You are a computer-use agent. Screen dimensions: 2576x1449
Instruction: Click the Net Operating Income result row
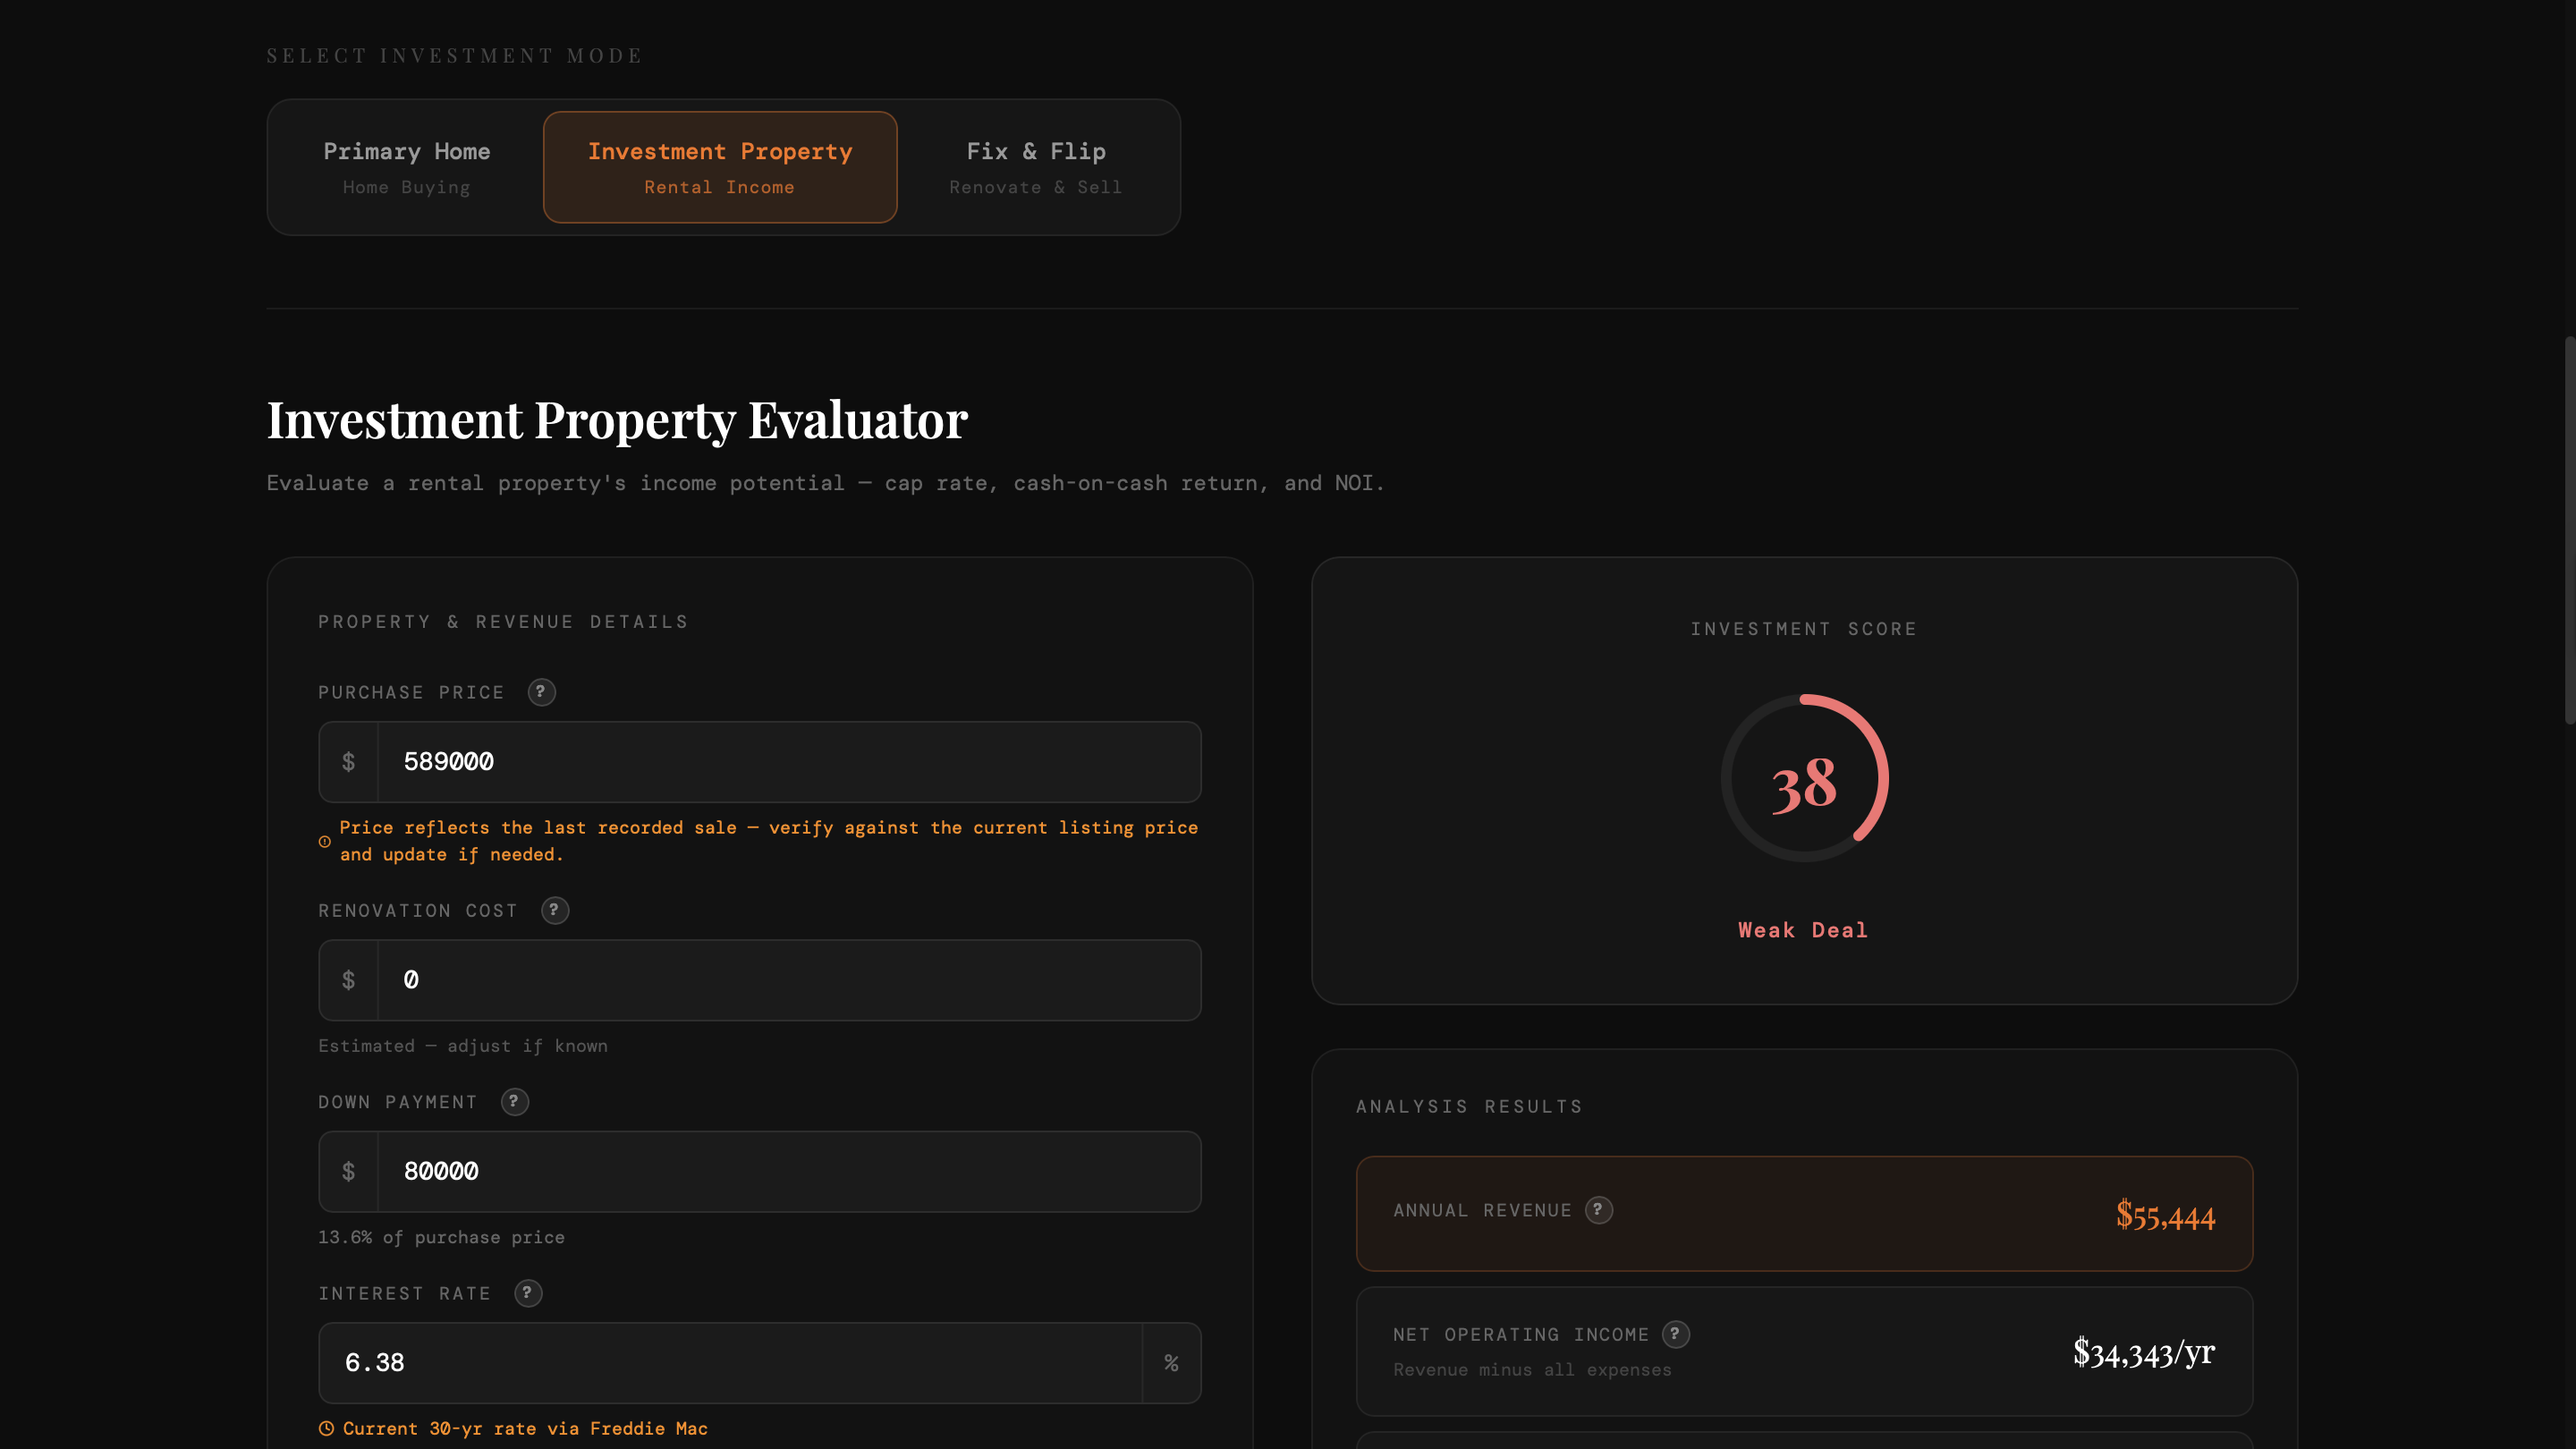pos(1803,1351)
